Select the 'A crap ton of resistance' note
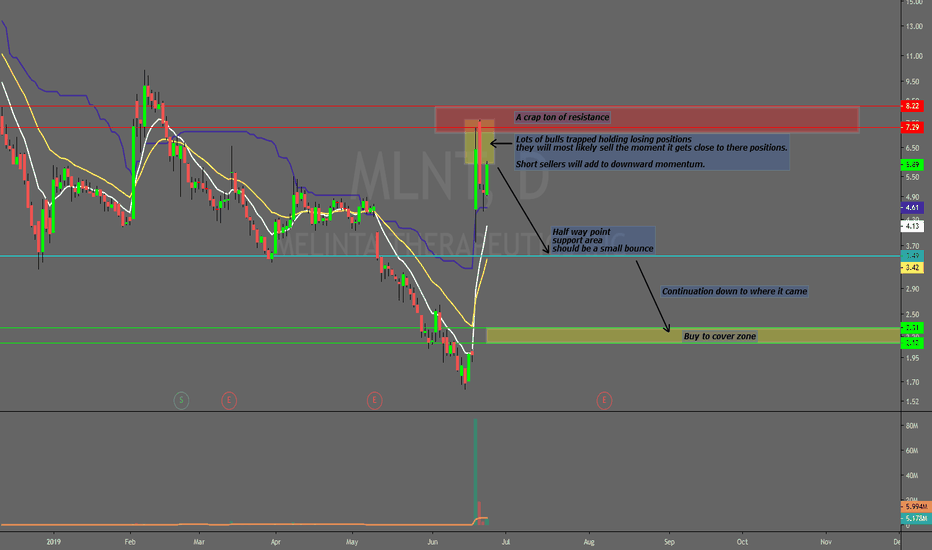932x550 pixels. pyautogui.click(x=562, y=117)
